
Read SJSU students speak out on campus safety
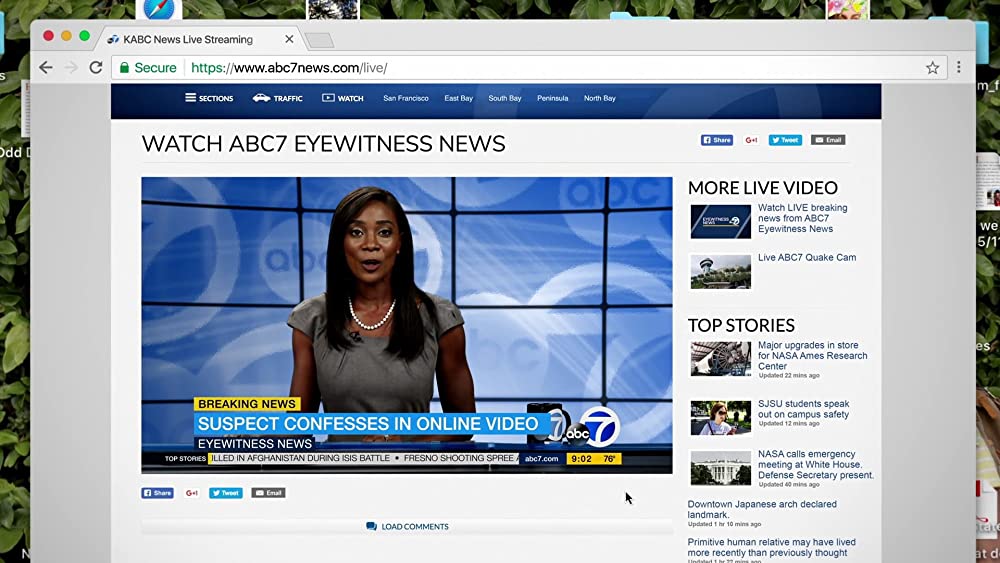tap(804, 409)
